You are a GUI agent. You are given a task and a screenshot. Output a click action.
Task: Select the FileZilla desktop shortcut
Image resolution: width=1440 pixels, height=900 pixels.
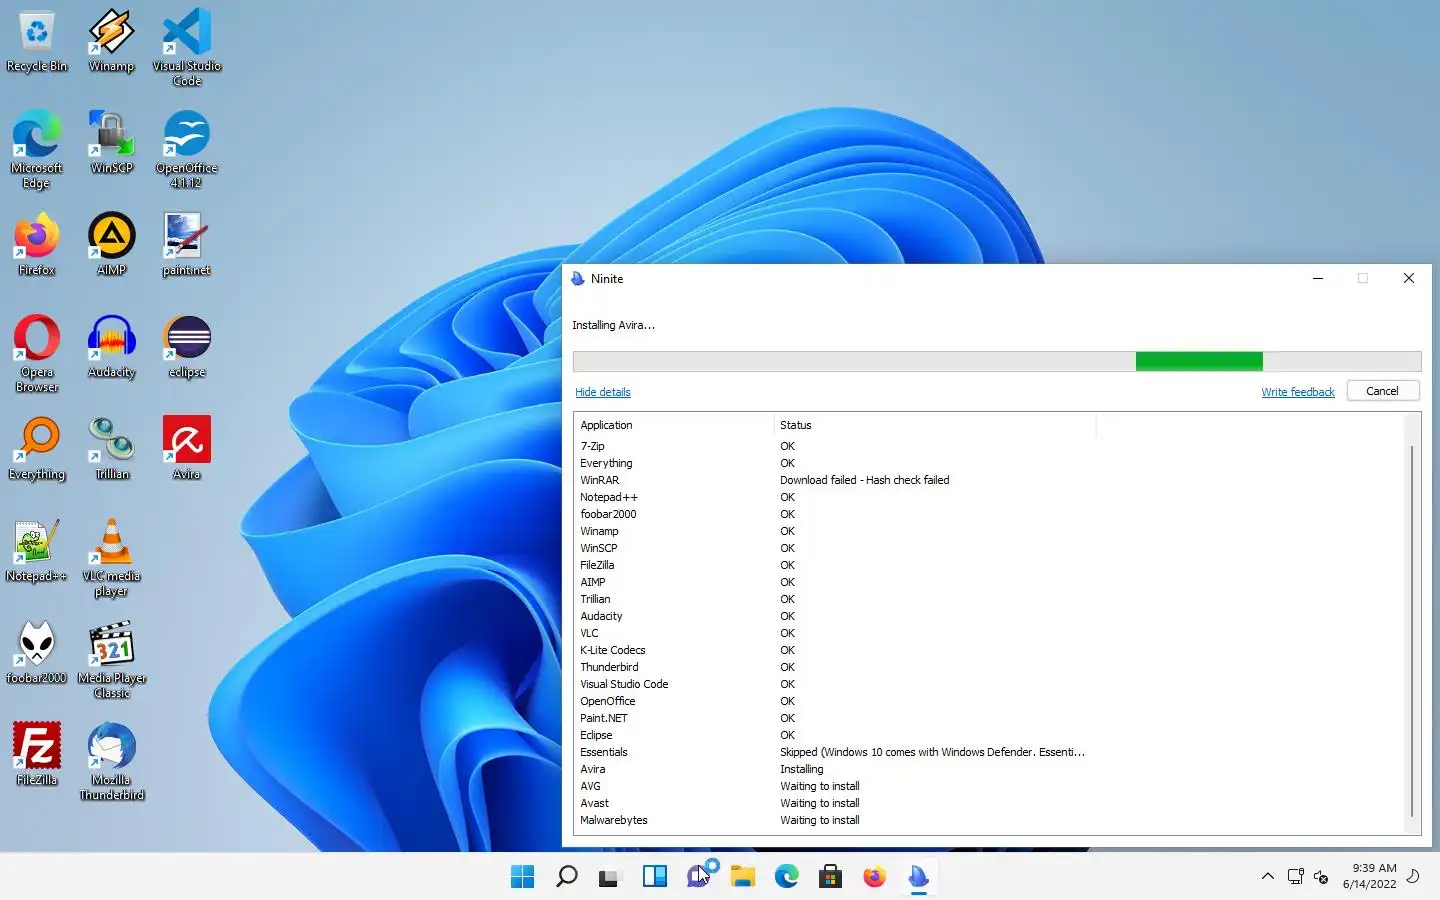point(37,756)
